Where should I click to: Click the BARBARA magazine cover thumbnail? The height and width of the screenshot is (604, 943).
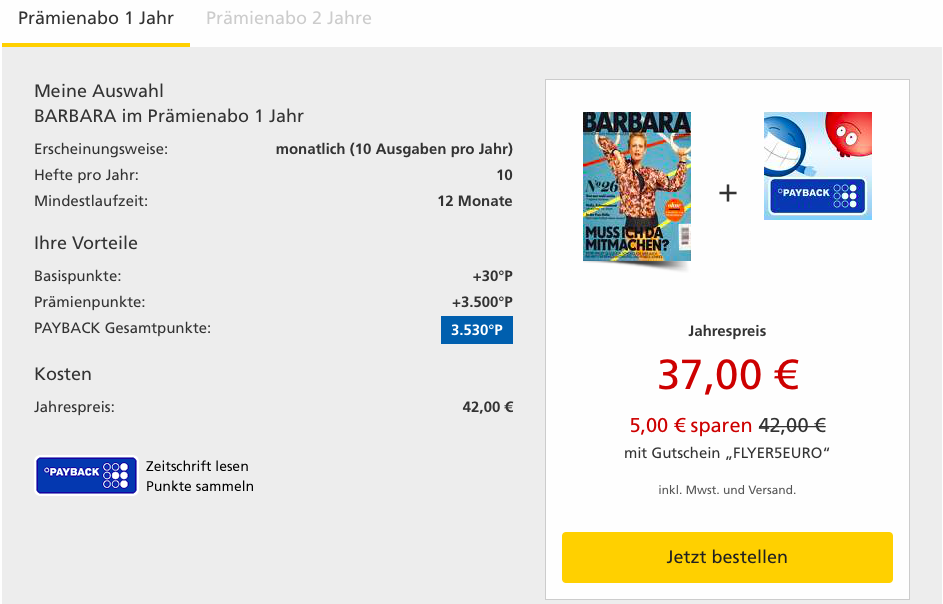637,187
